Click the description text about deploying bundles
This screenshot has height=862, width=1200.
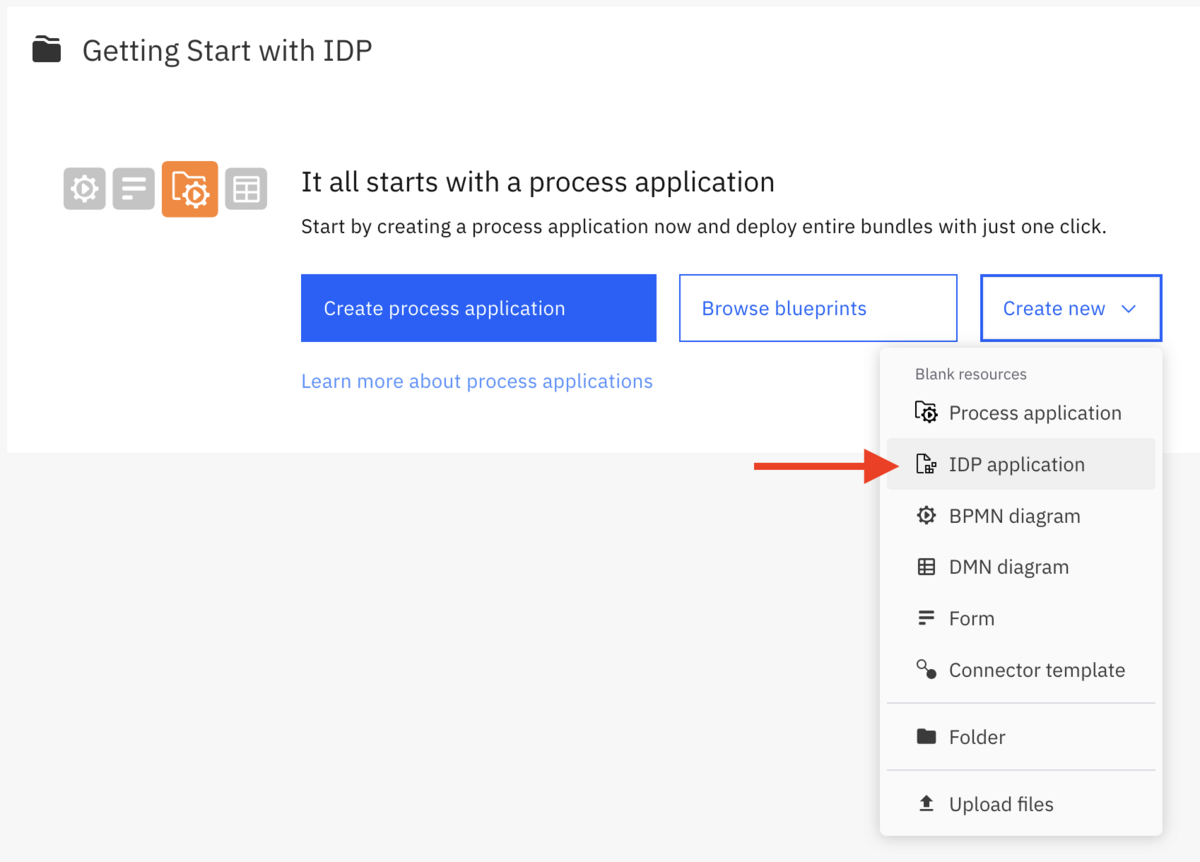(x=704, y=227)
